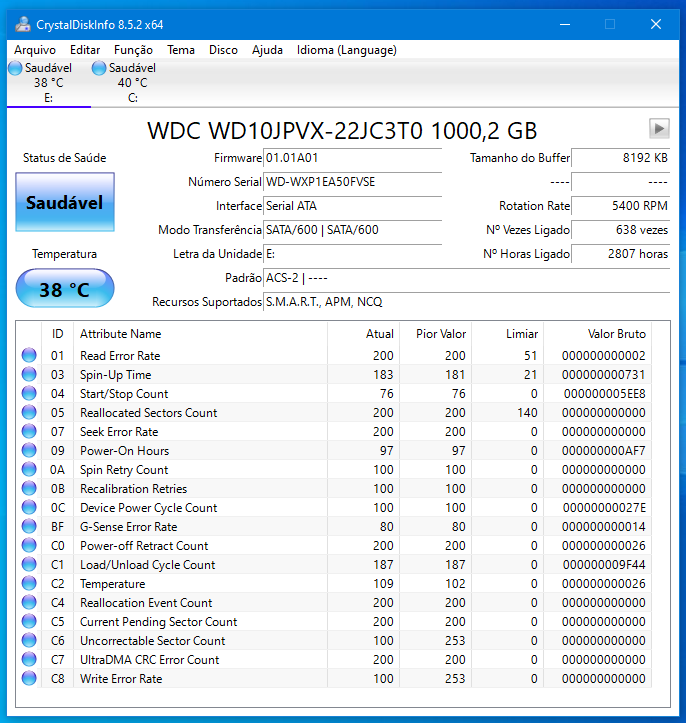
Task: Click the power-on count 638 vezes
Action: click(621, 230)
